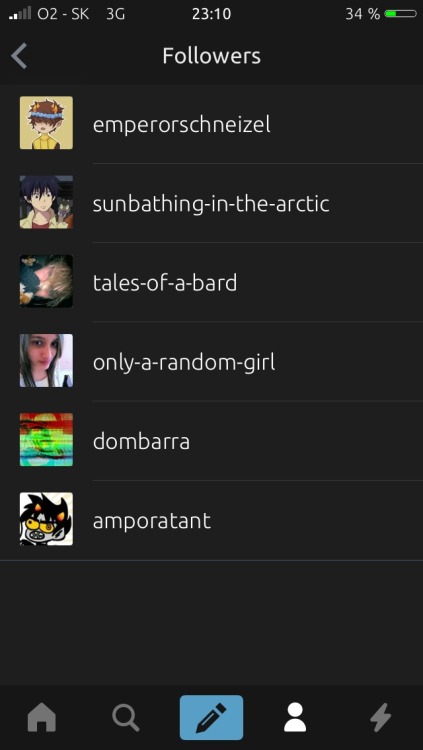The image size is (423, 750).
Task: Open emperorschneizel's avatar
Action: [46, 123]
